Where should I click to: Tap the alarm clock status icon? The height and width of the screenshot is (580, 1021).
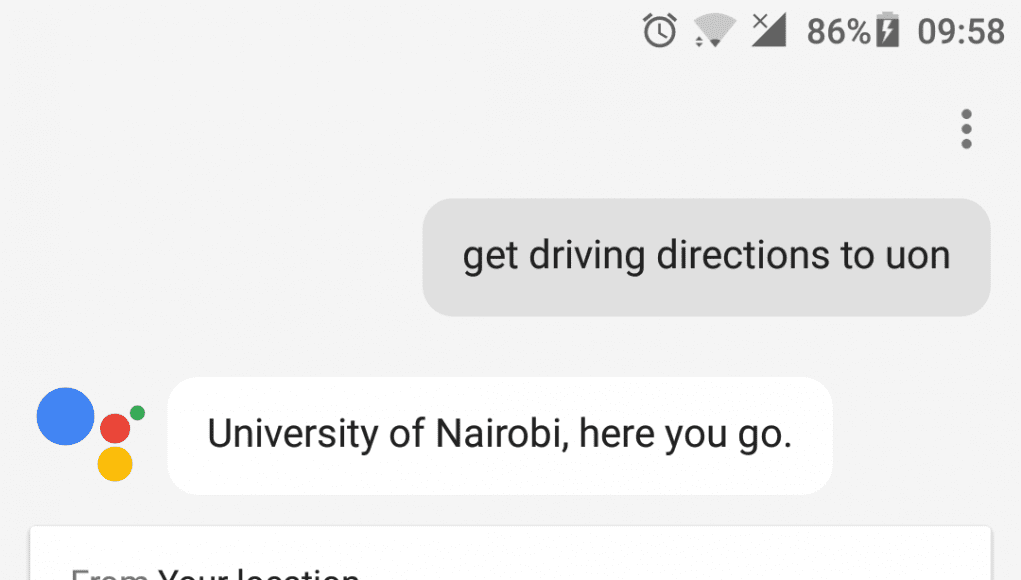click(660, 30)
